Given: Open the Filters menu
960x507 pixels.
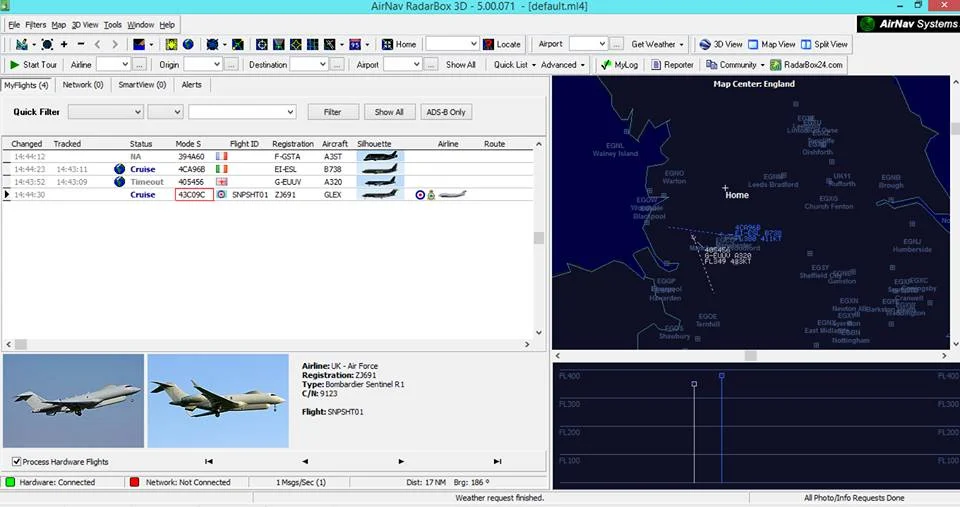Looking at the screenshot, I should pos(36,24).
